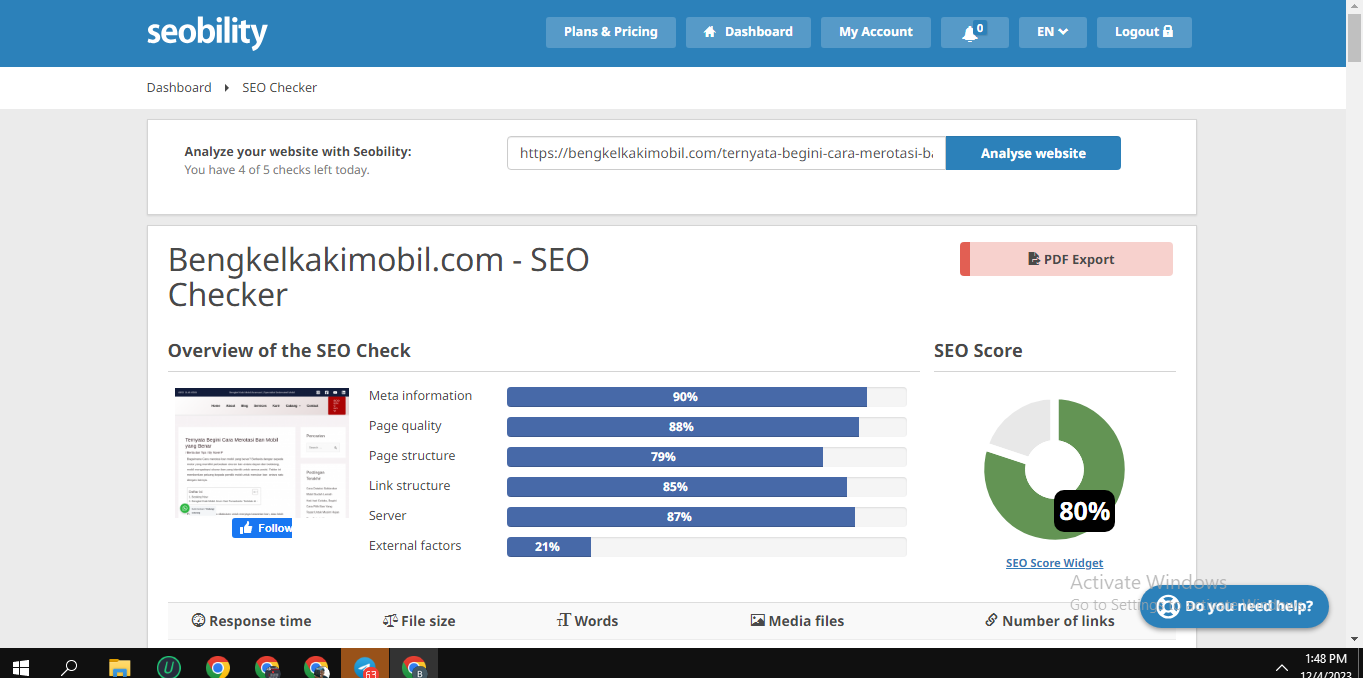Screen dimensions: 1363x678
Task: Click the browser scrollbar up arrow
Action: click(1354, 8)
